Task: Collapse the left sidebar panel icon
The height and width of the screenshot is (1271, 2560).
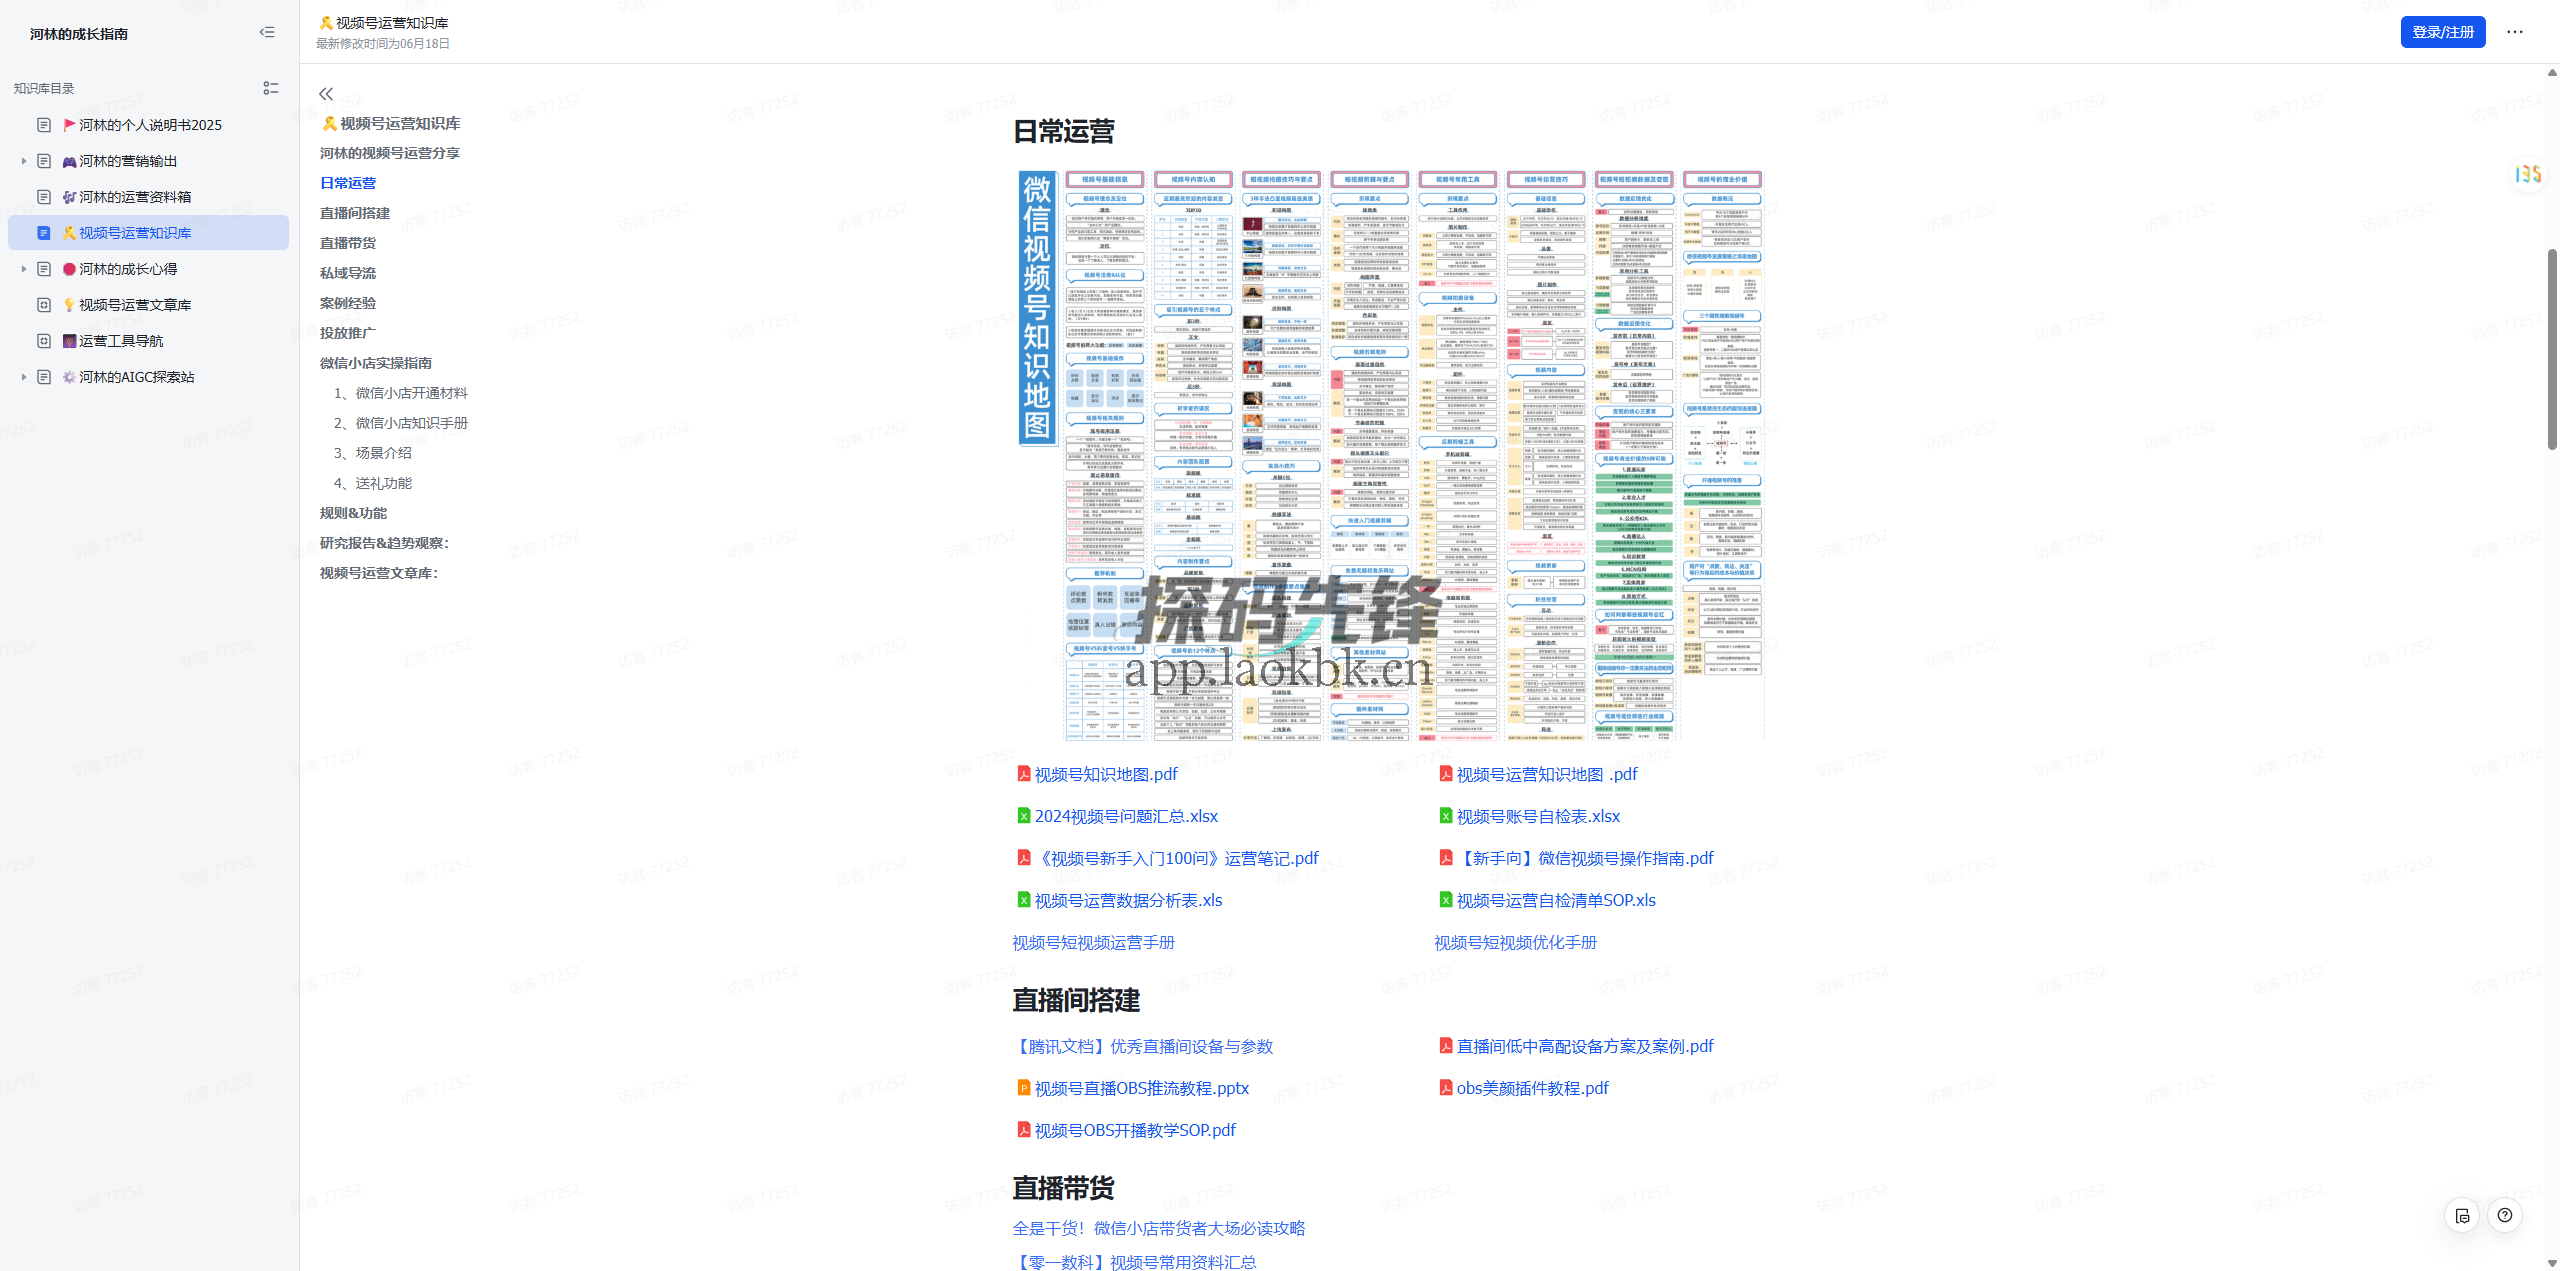Action: pos(267,32)
